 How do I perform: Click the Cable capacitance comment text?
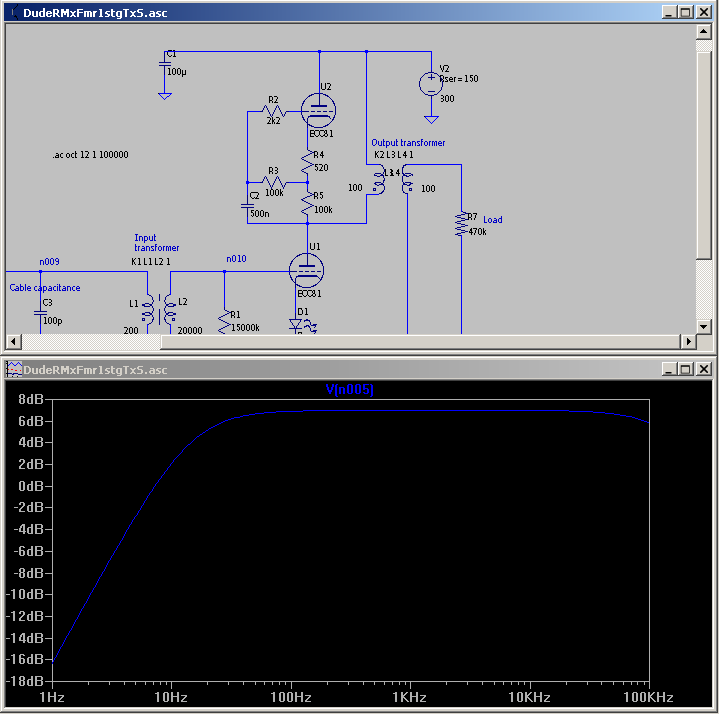45,288
